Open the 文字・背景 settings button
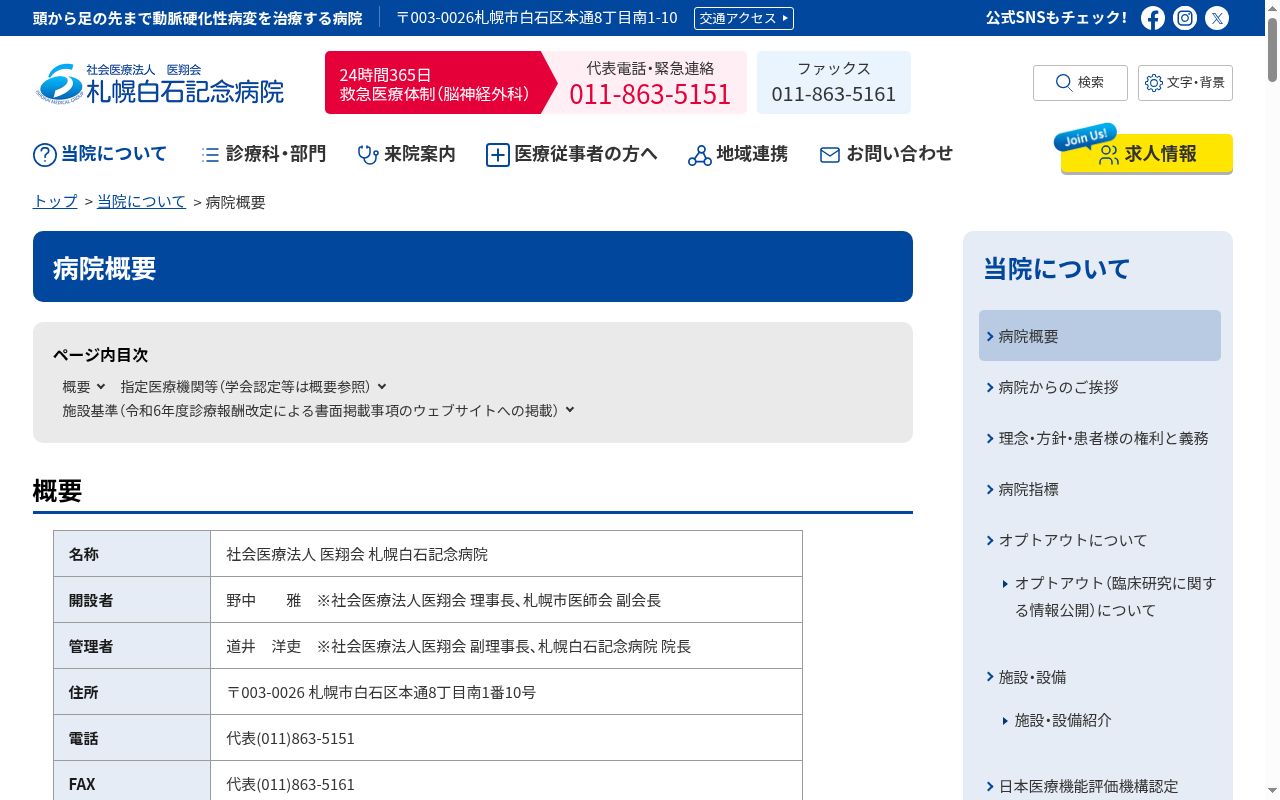 (1185, 83)
